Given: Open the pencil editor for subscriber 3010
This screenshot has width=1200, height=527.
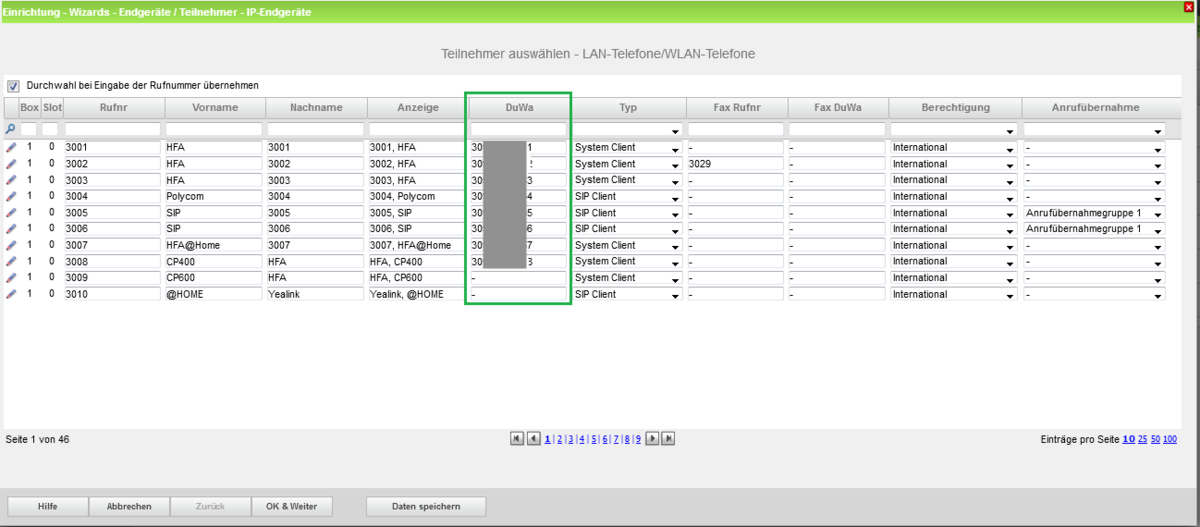Looking at the screenshot, I should click(11, 295).
